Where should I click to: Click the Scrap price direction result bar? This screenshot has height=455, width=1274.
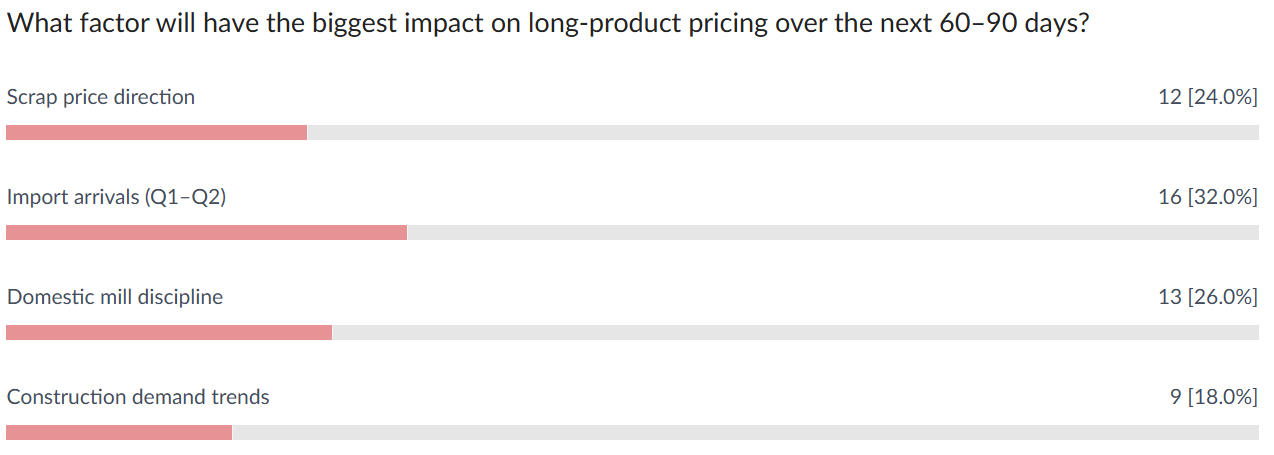(632, 133)
